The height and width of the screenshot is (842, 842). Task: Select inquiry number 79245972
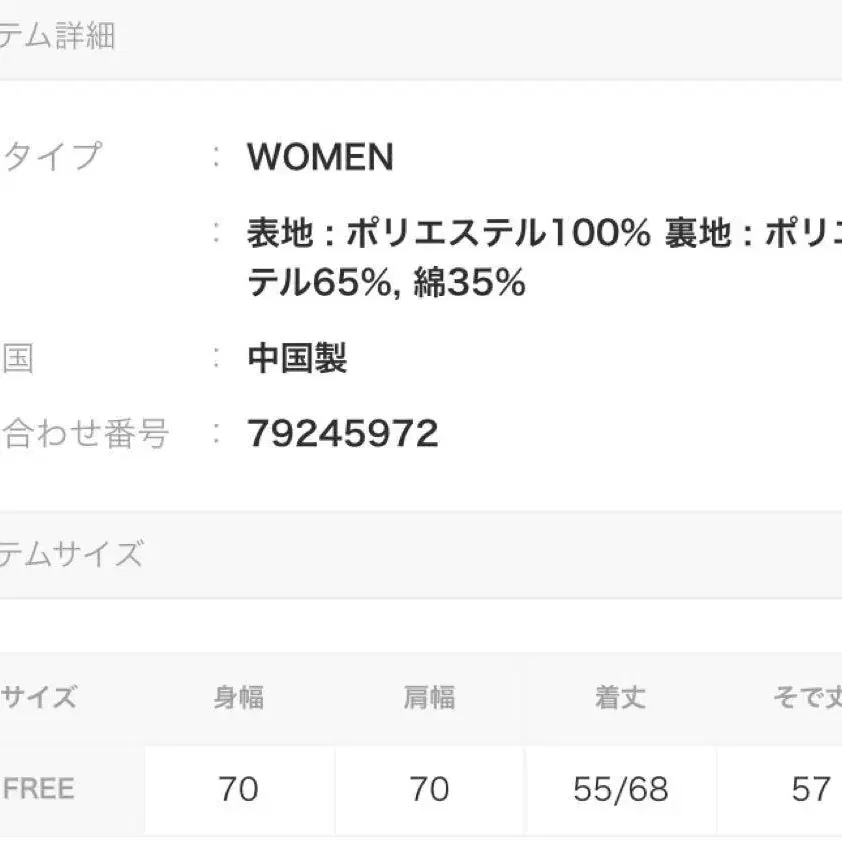(x=343, y=434)
